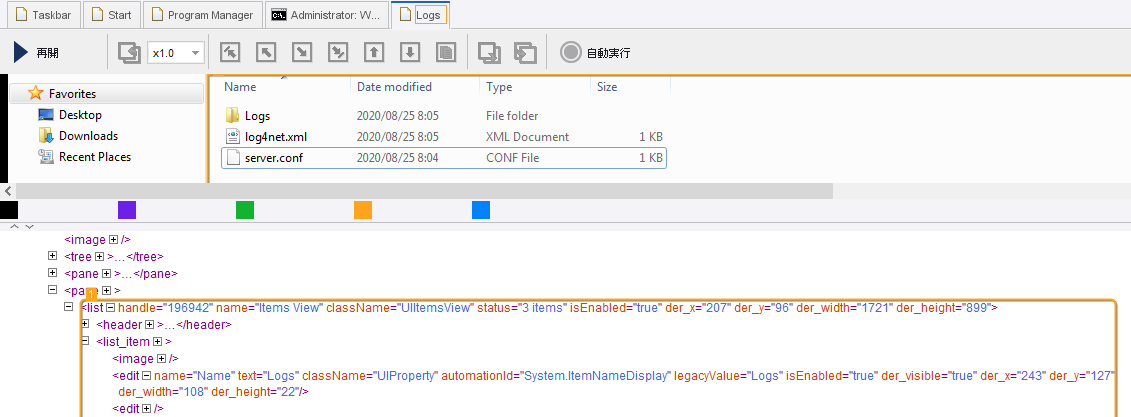This screenshot has width=1131, height=417.
Task: Select the green color swatch
Action: [x=245, y=209]
